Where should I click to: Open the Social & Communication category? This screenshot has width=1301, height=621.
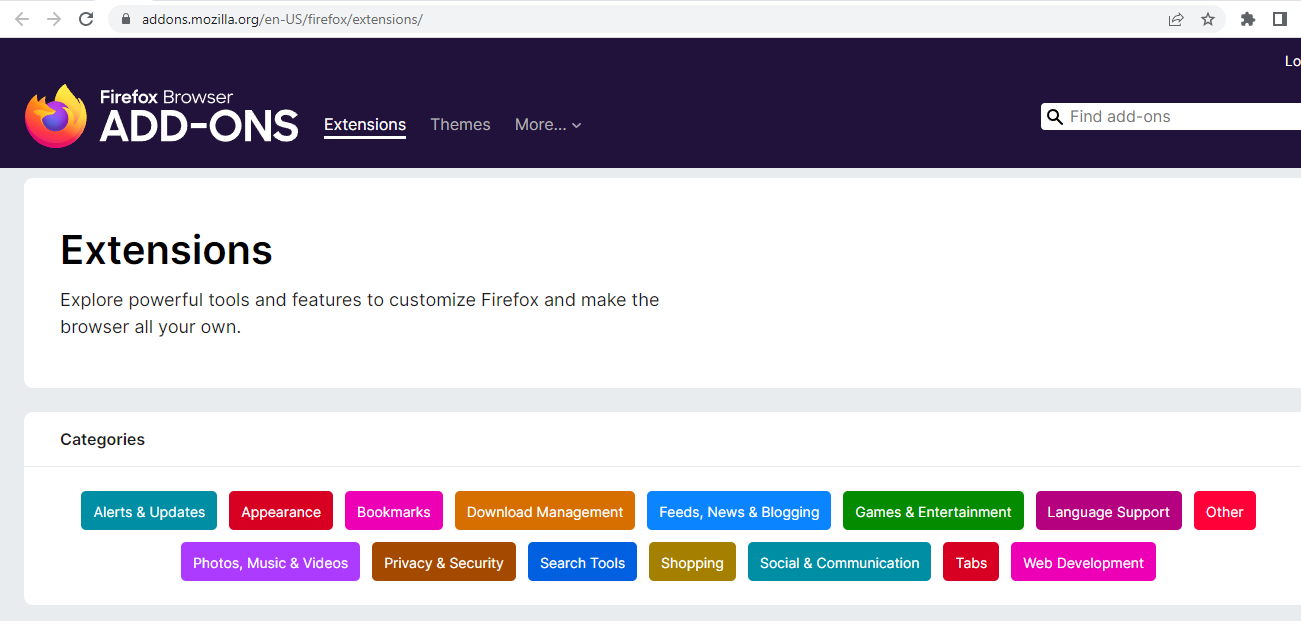point(839,562)
